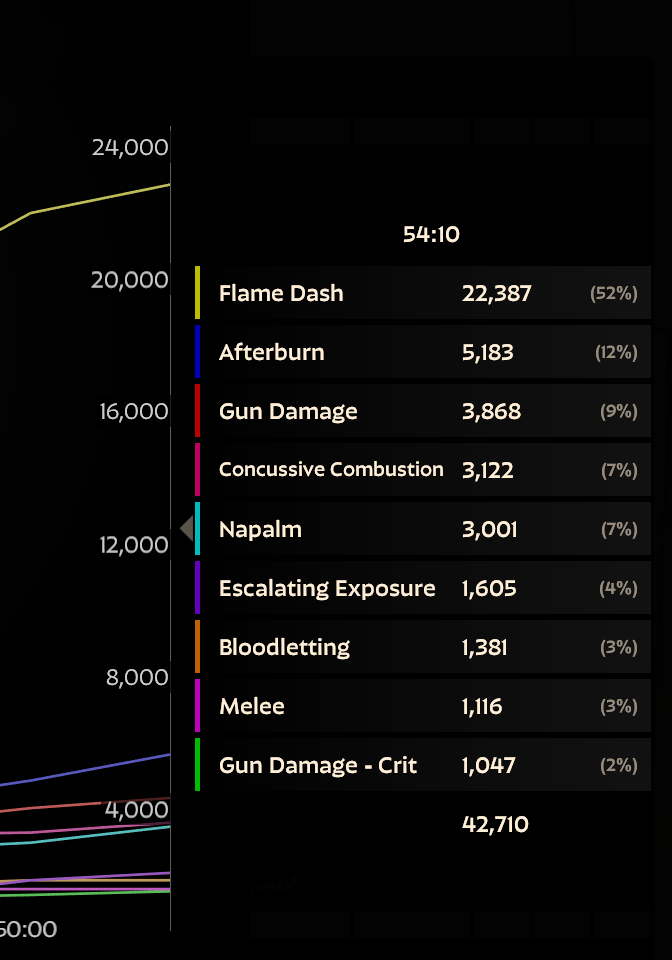Select the Concussive Combustion entry
The image size is (672, 960).
[x=423, y=470]
